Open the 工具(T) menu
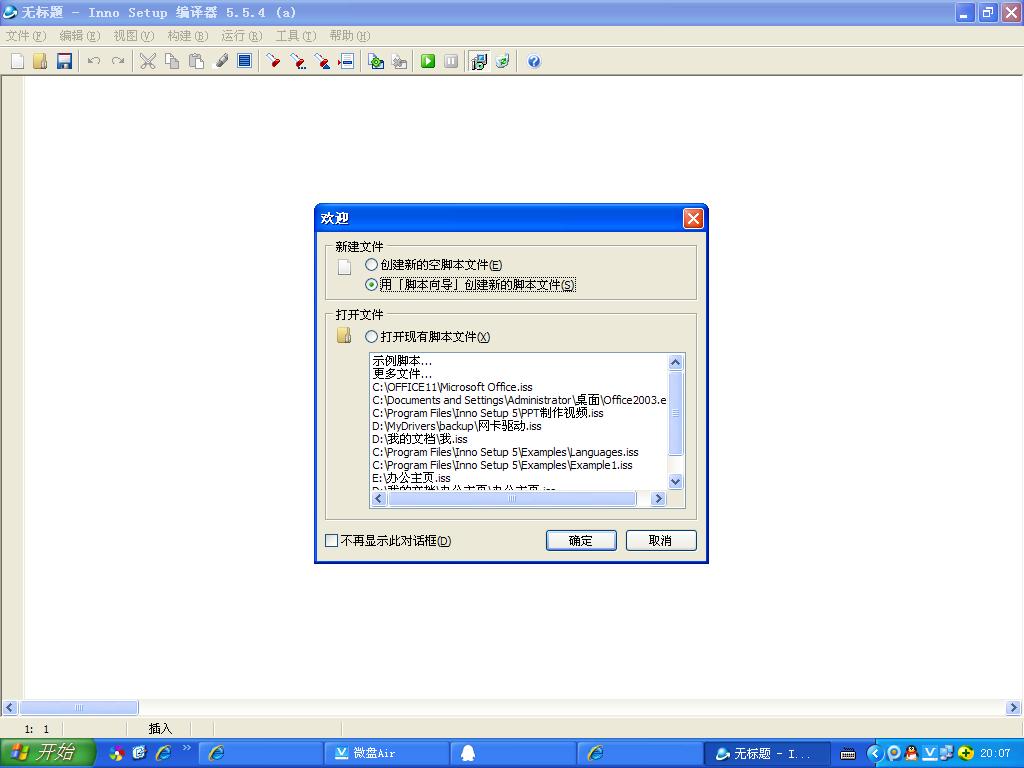The width and height of the screenshot is (1024, 768). point(296,36)
